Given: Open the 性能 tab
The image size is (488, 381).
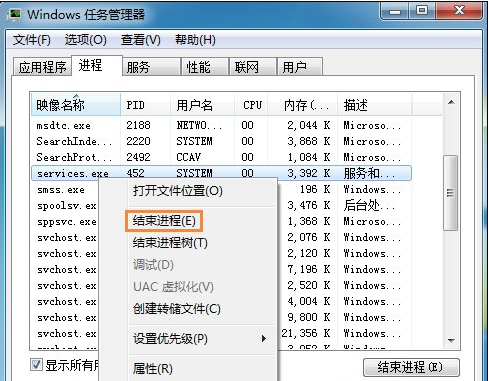Looking at the screenshot, I should [x=205, y=67].
